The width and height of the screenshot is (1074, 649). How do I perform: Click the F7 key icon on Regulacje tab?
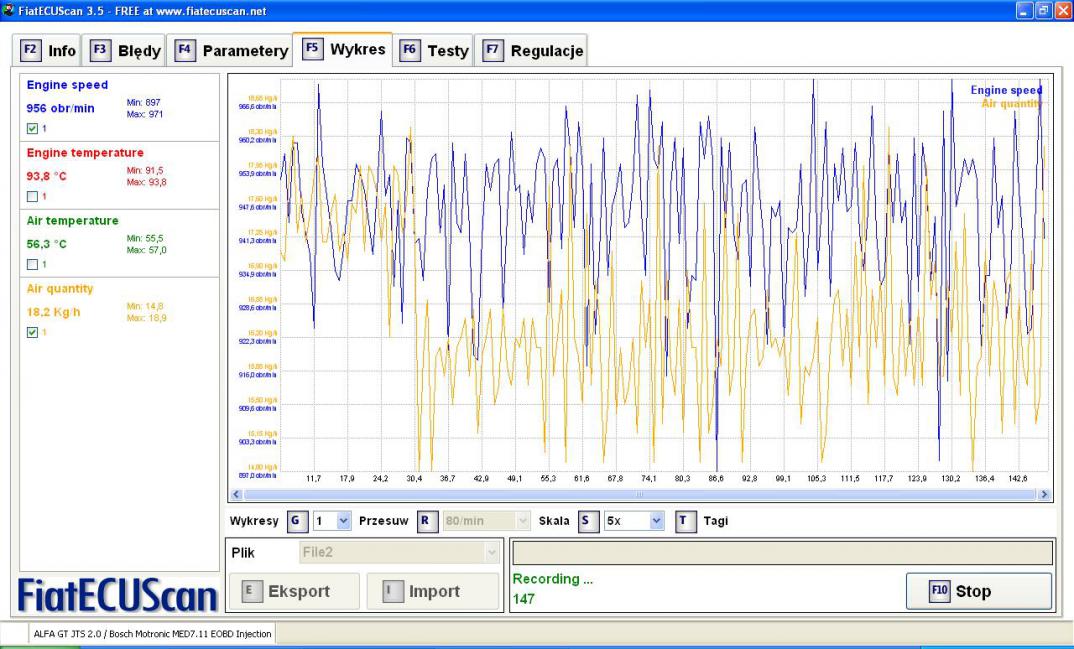pos(493,50)
